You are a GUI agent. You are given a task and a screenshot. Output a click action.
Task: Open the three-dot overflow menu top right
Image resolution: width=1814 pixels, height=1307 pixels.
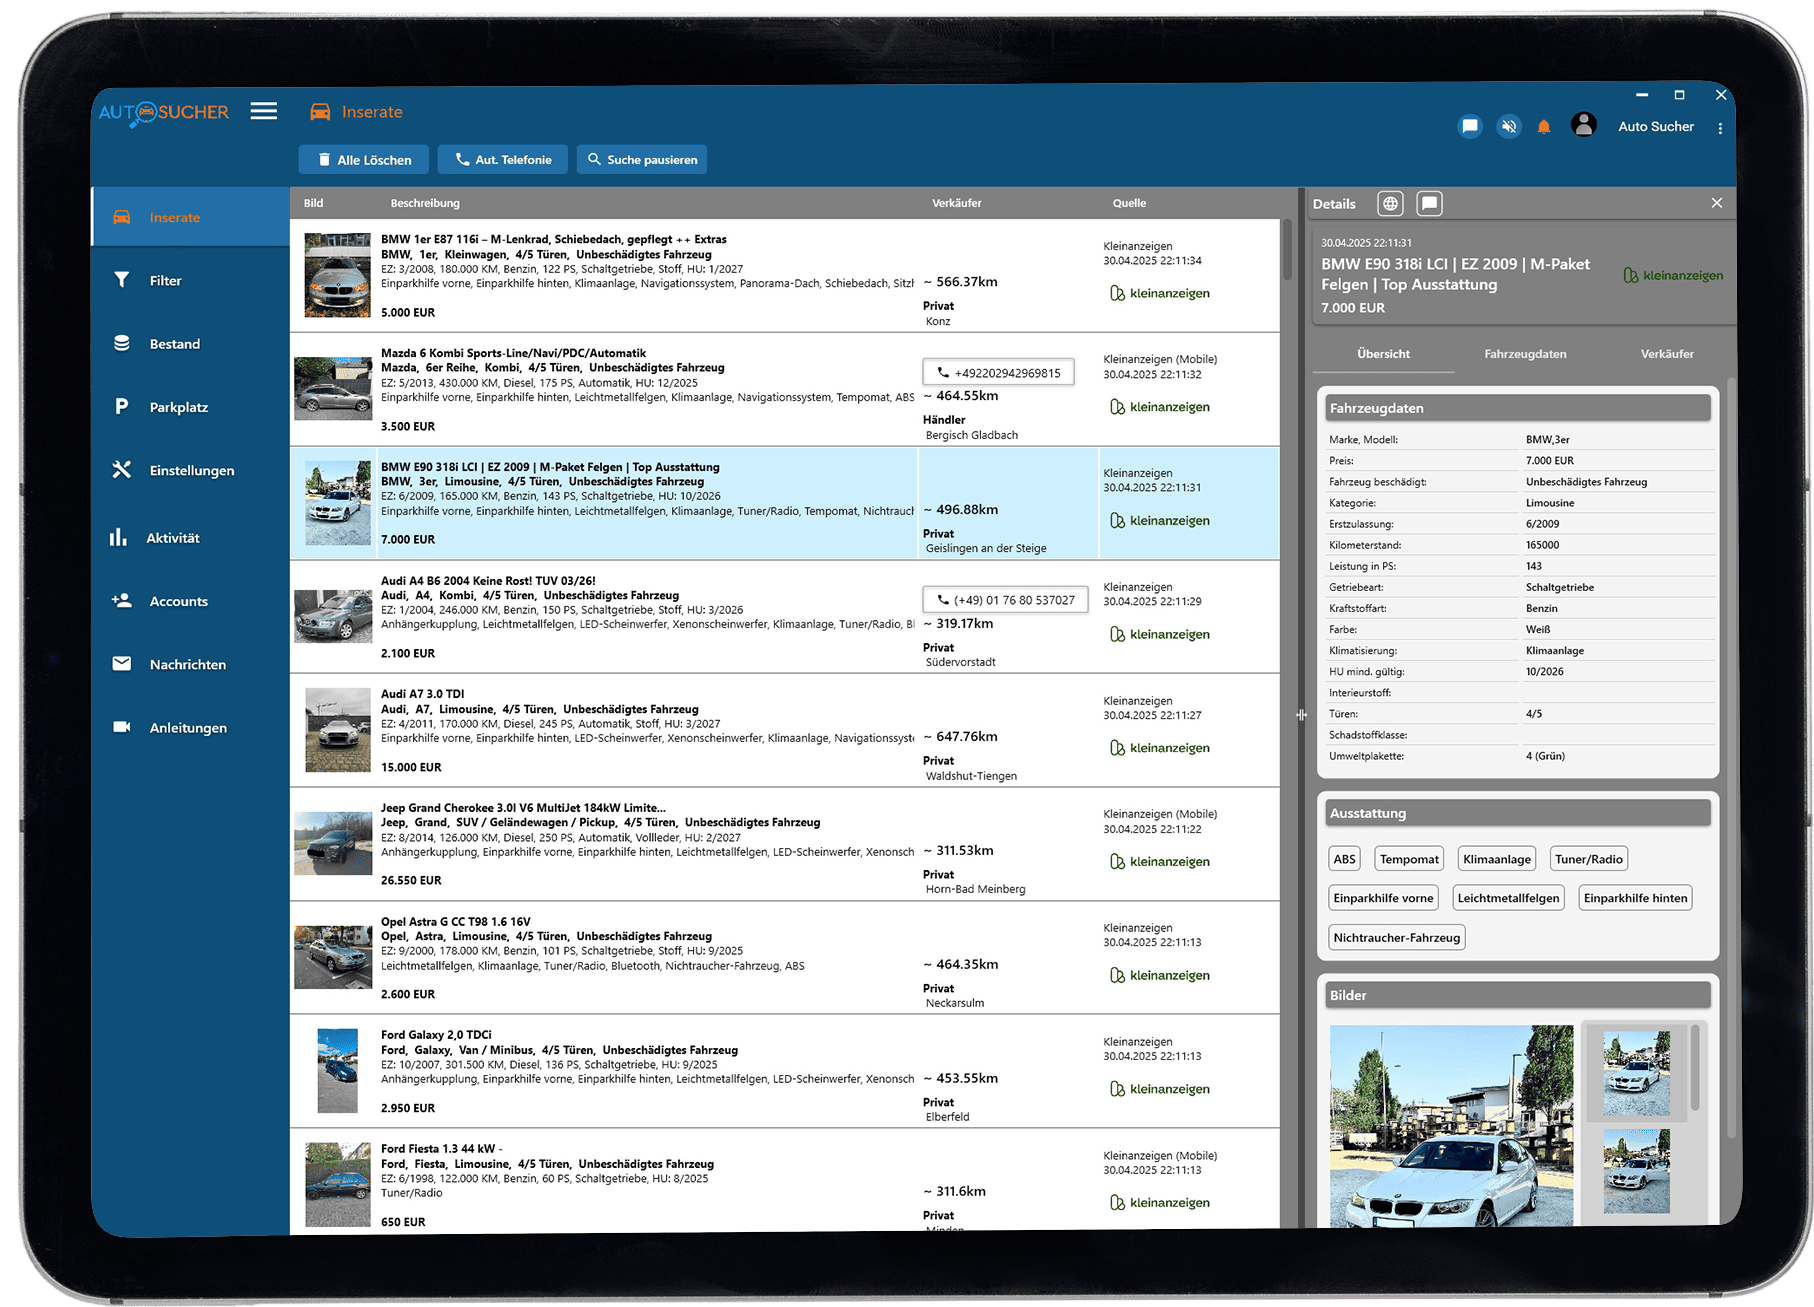point(1719,127)
